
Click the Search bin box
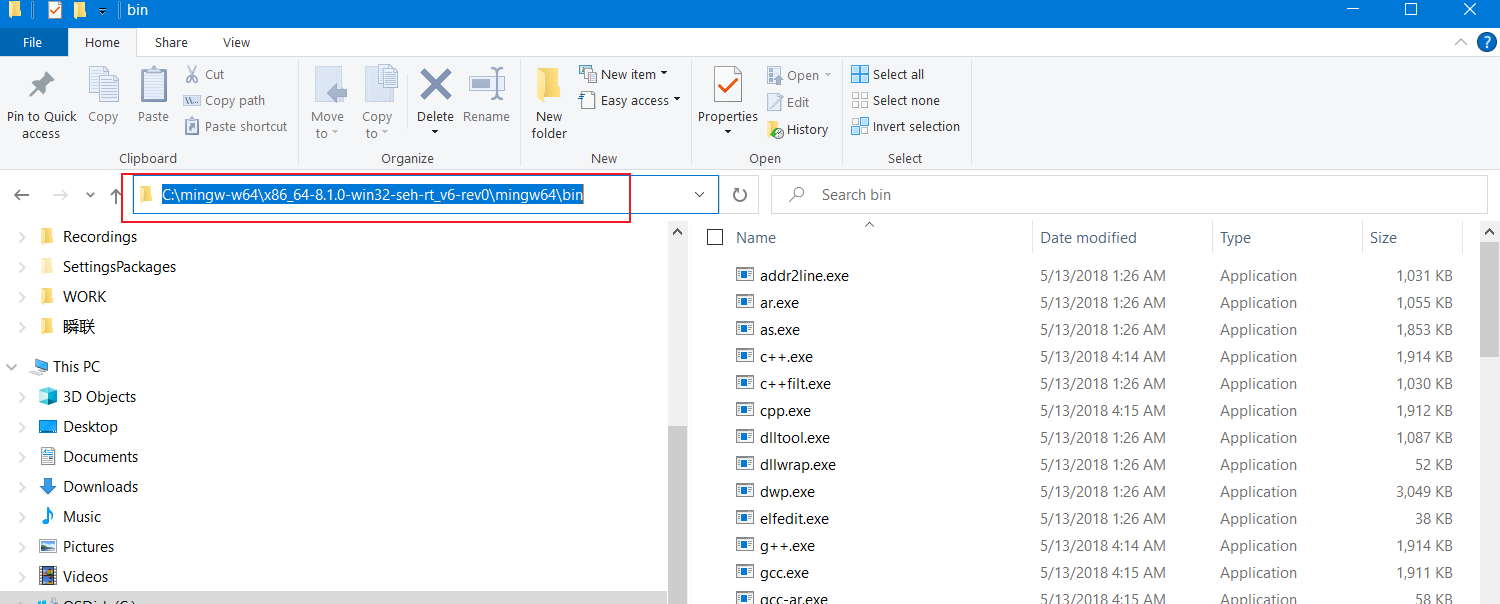point(1129,195)
